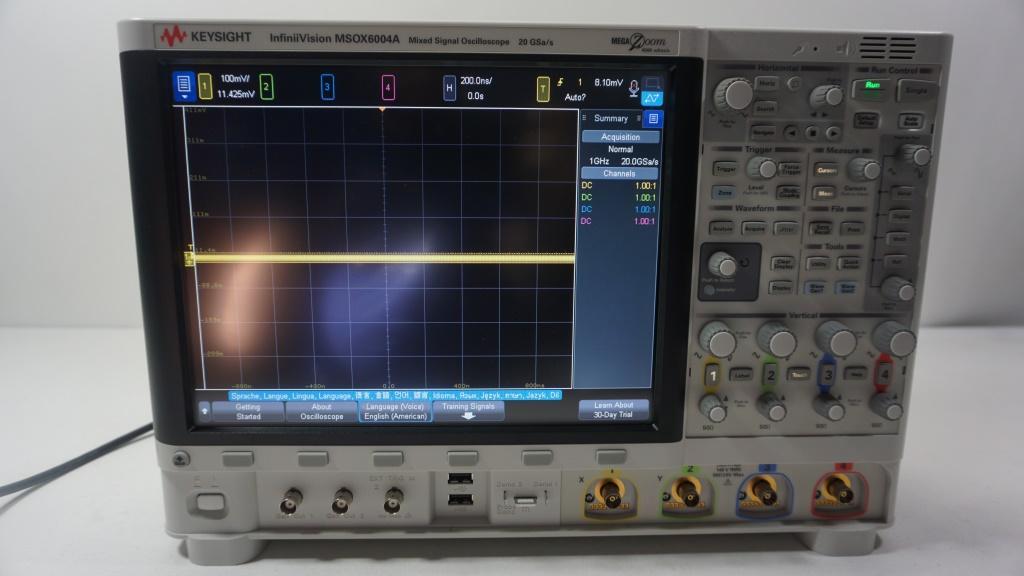Open the Summary sidebar header menu
The height and width of the screenshot is (576, 1024).
point(611,118)
